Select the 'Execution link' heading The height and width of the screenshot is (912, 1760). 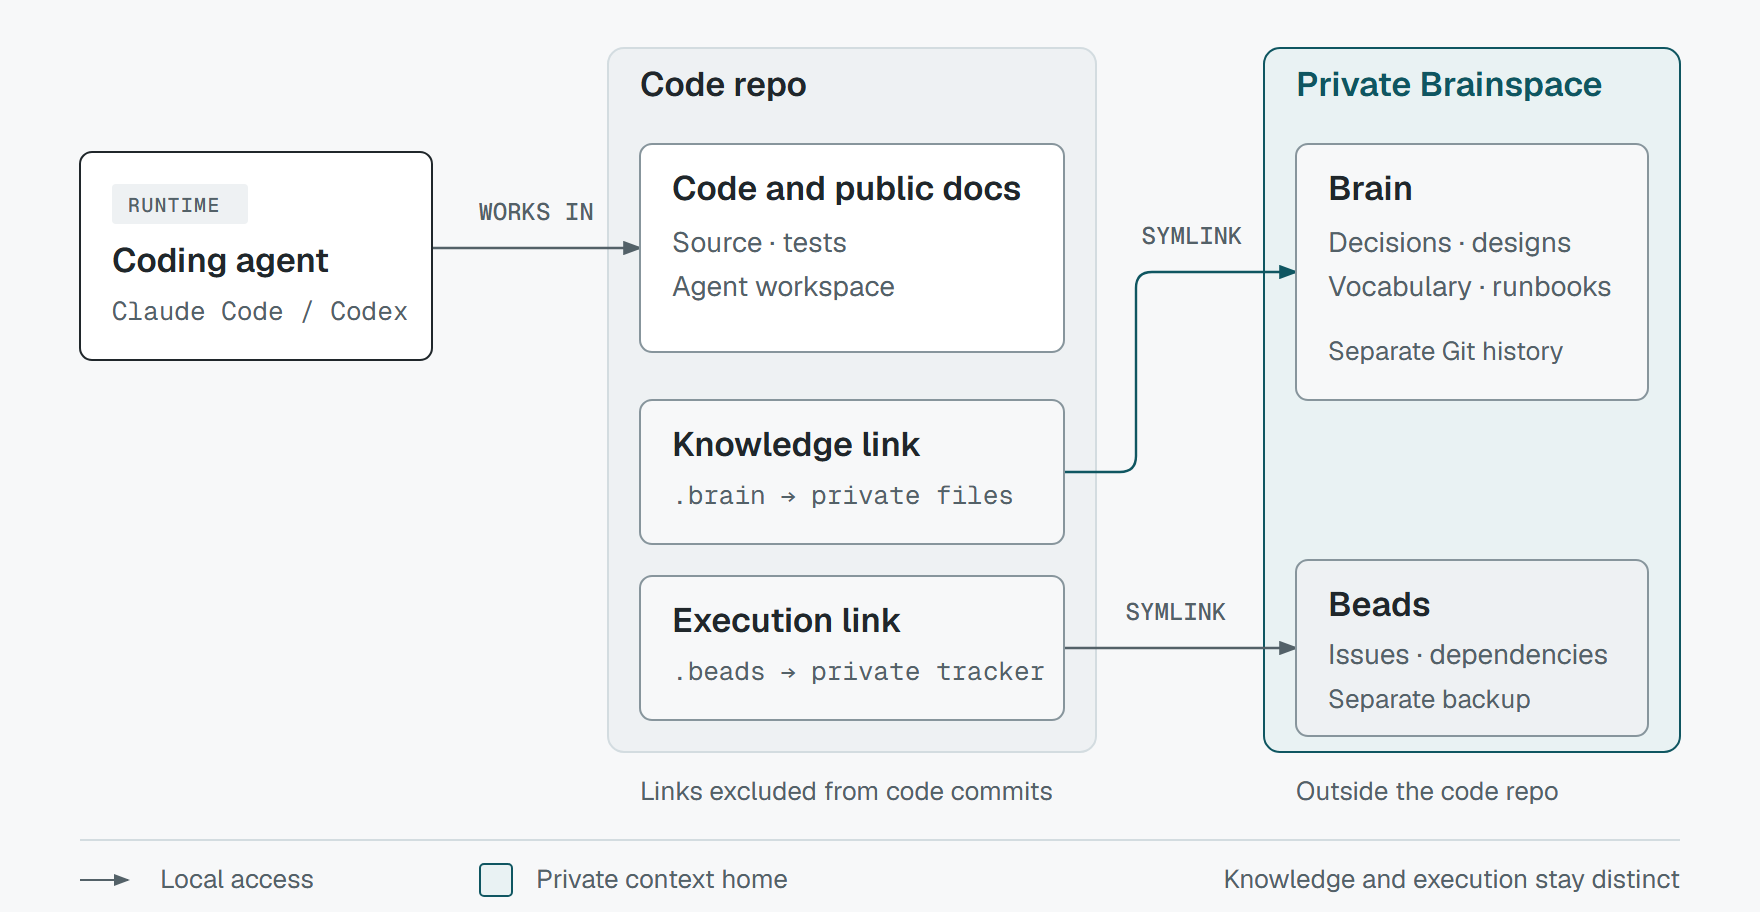[x=786, y=621]
